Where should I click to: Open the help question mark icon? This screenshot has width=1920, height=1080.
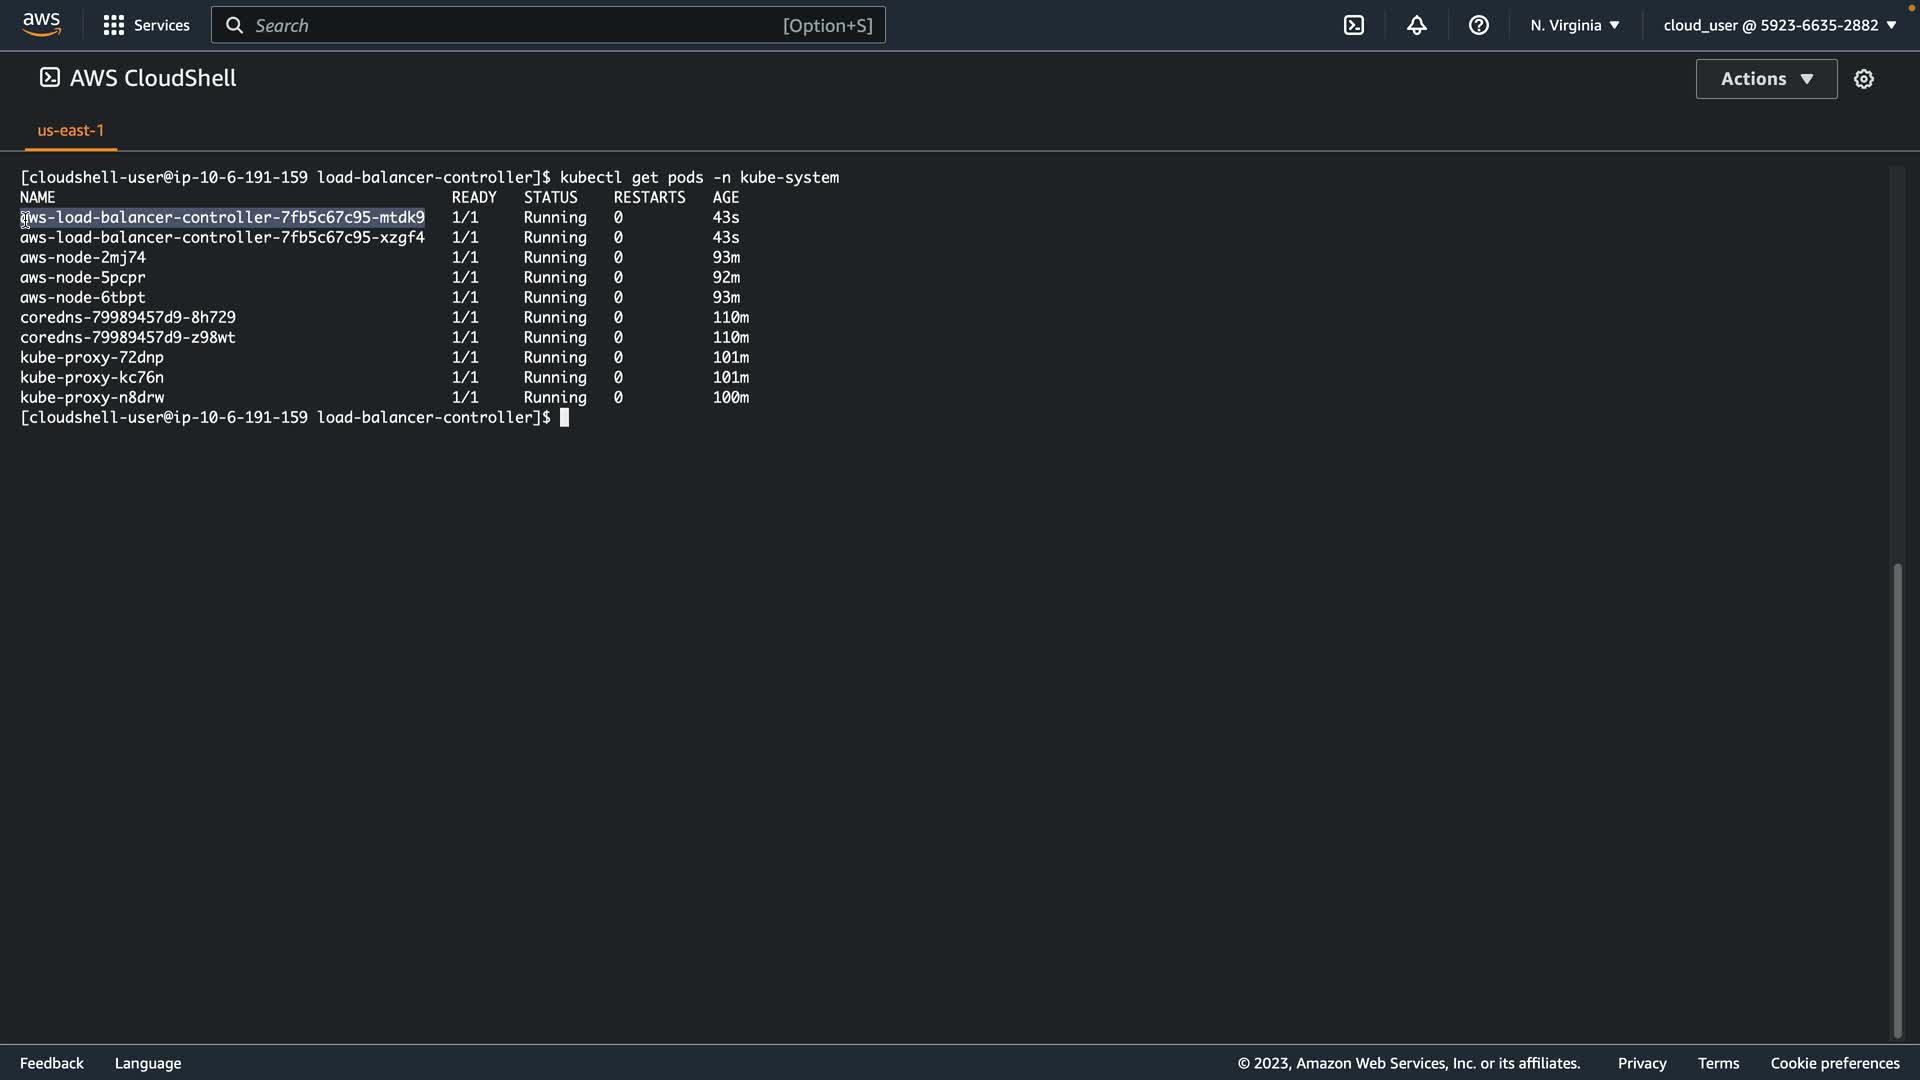[1478, 25]
